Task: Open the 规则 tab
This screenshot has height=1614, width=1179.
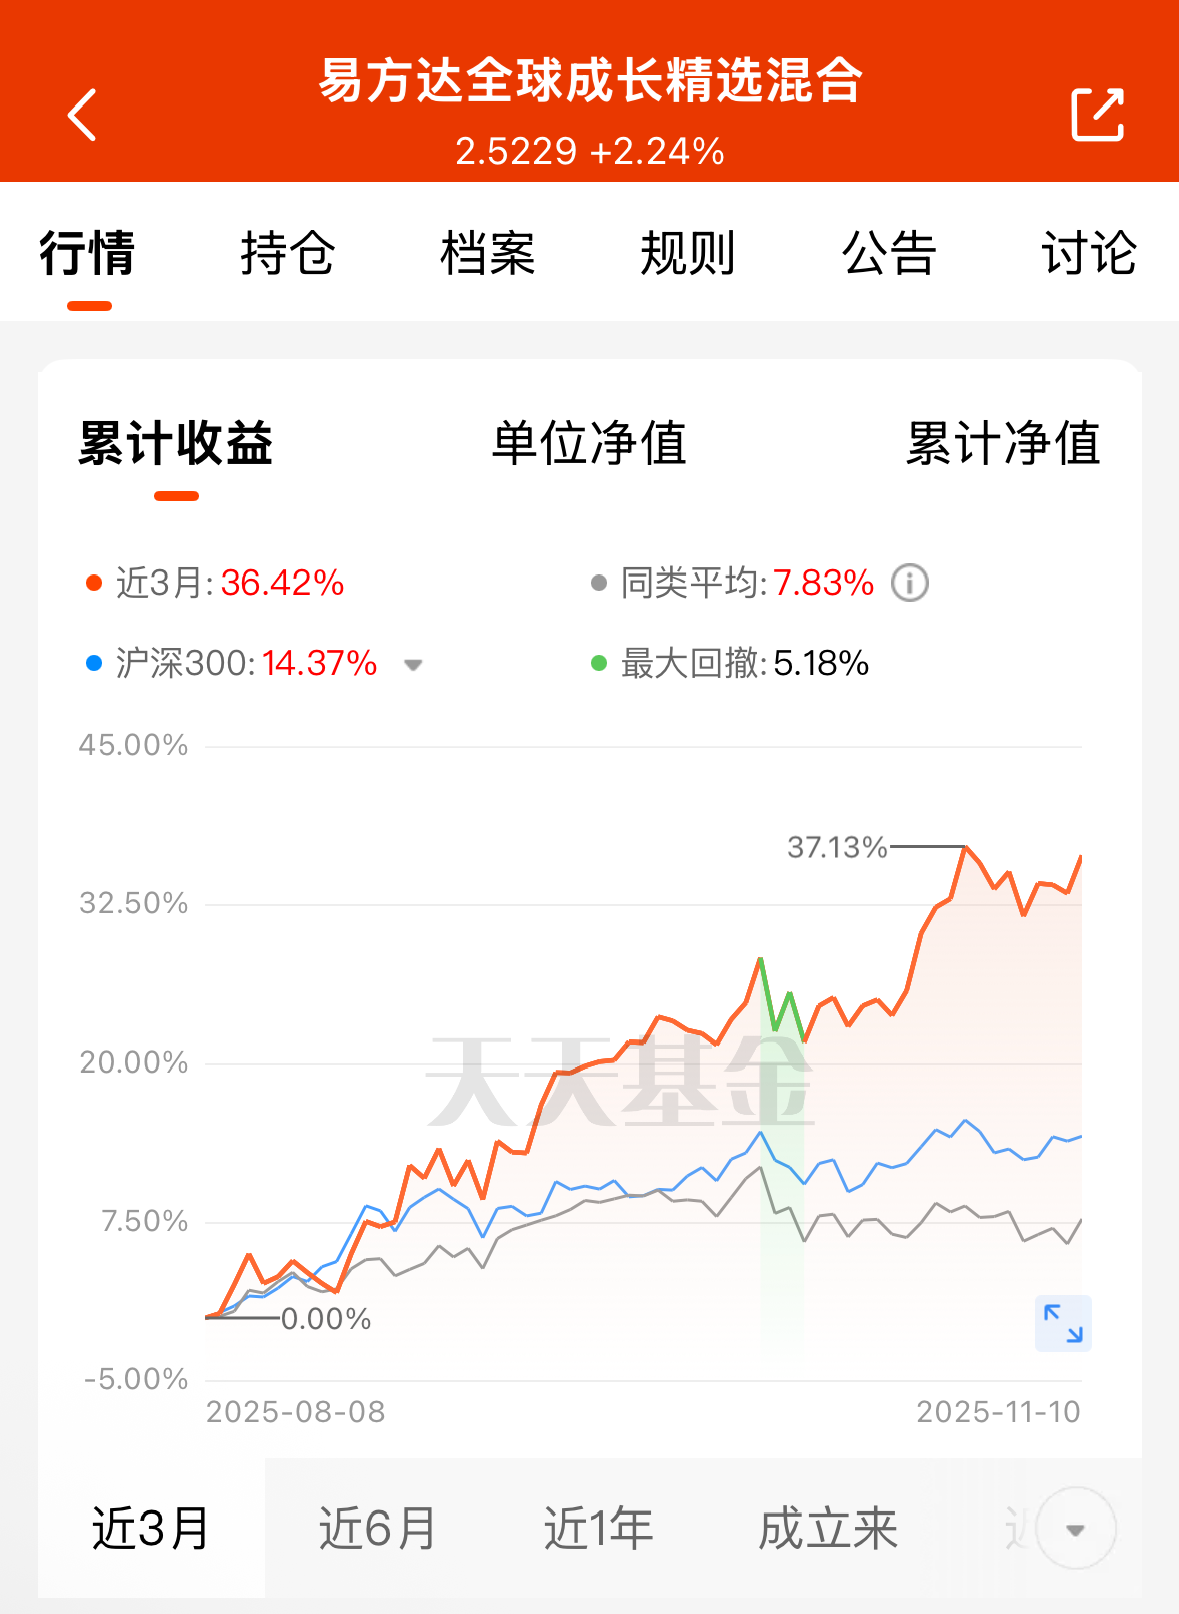Action: click(688, 253)
